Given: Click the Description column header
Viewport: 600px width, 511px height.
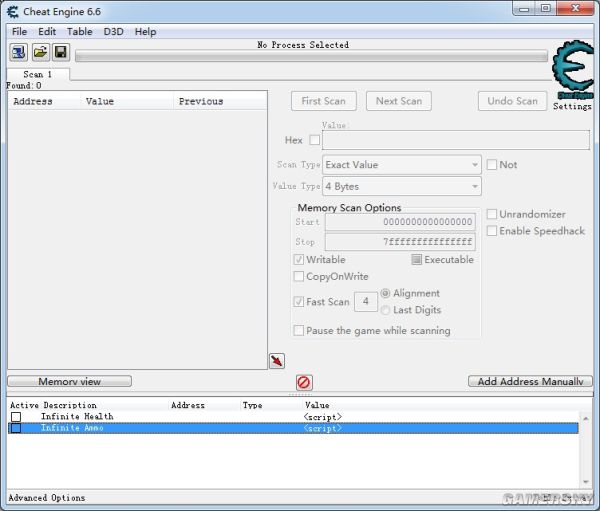Looking at the screenshot, I should tap(70, 405).
